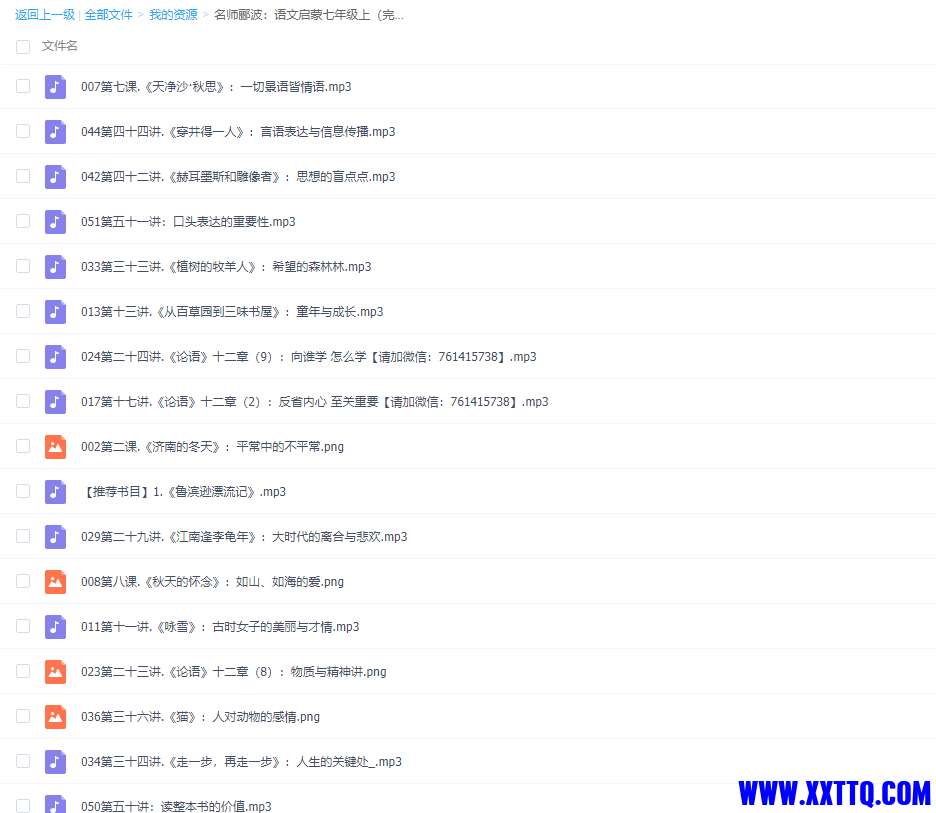Image resolution: width=936 pixels, height=813 pixels.
Task: Open the 我的资源 breadcrumb link
Action: click(173, 15)
